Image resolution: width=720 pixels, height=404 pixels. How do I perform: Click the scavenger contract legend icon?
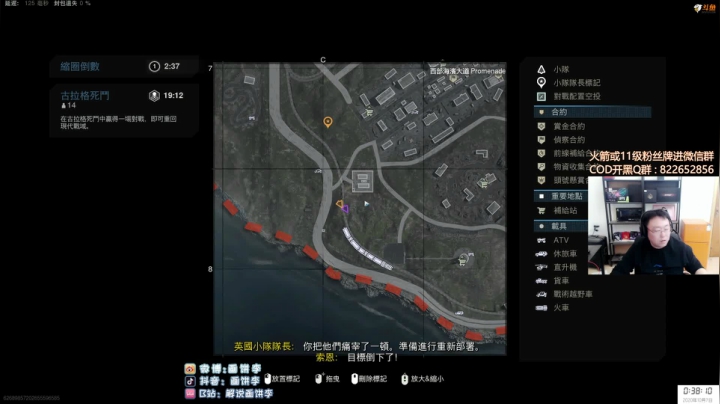[x=541, y=167]
